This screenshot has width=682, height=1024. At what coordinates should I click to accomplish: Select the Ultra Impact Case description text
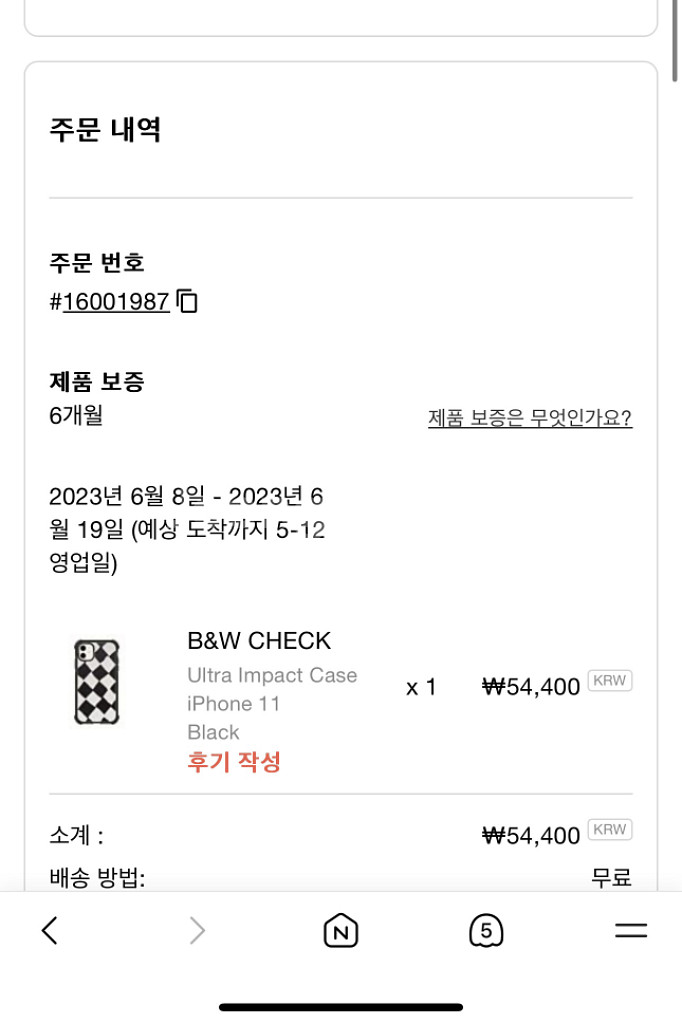[x=272, y=675]
